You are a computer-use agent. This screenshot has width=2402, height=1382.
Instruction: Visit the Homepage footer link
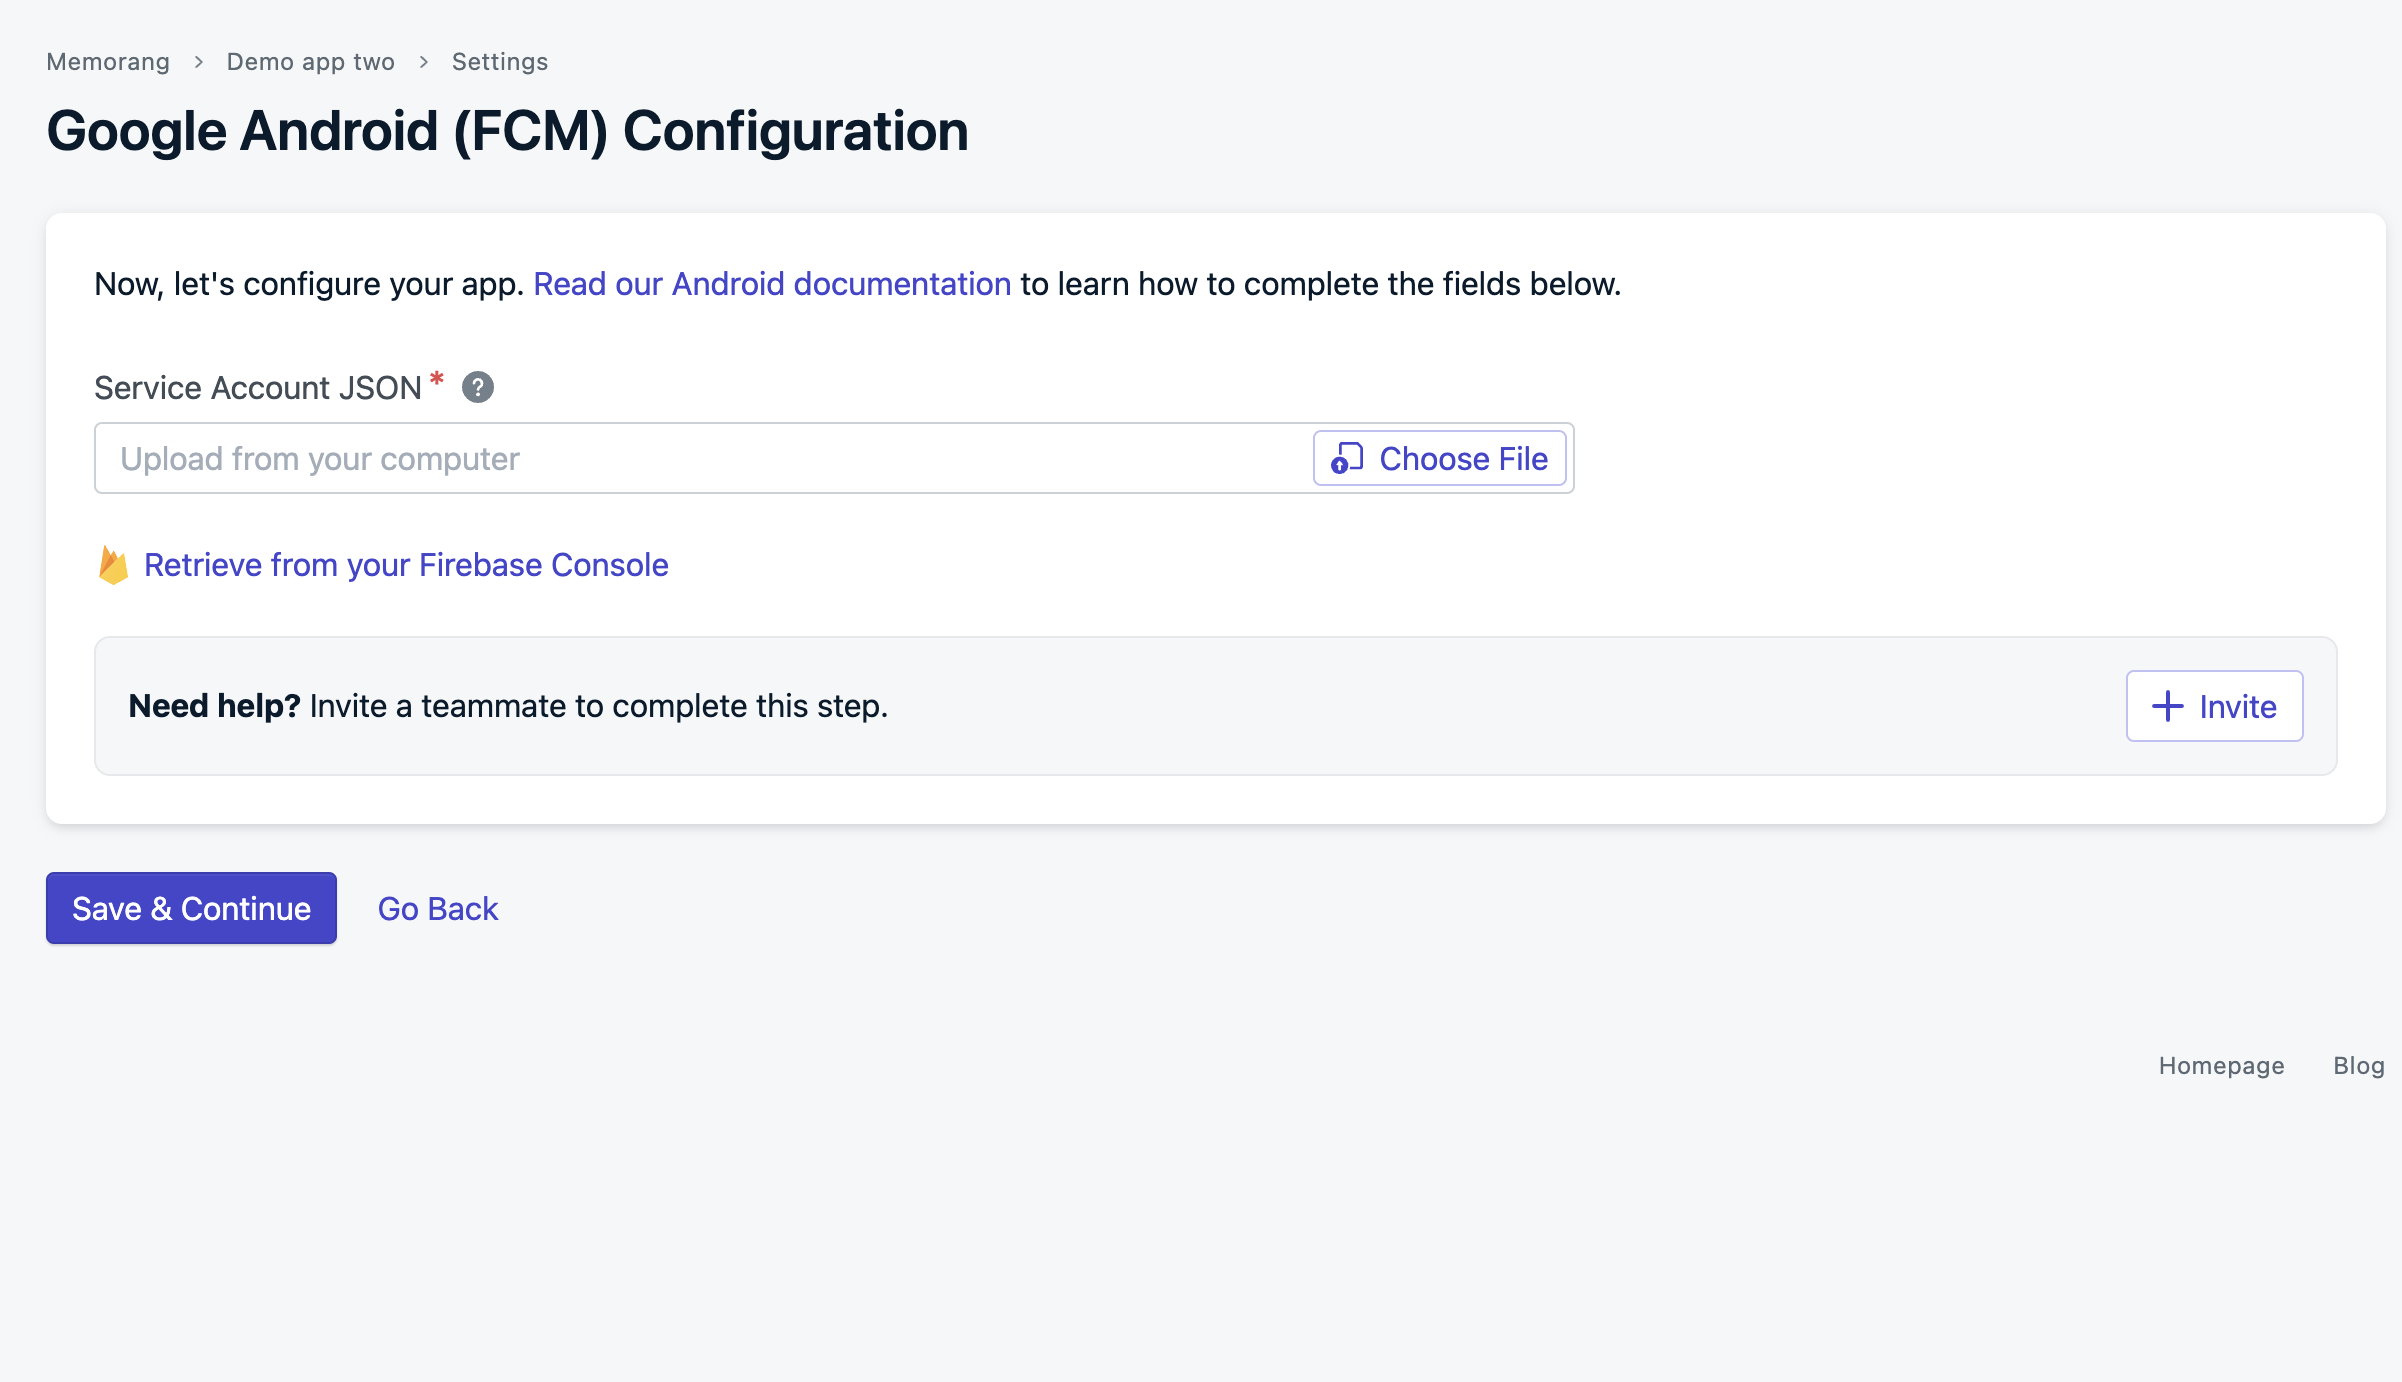(x=2221, y=1066)
